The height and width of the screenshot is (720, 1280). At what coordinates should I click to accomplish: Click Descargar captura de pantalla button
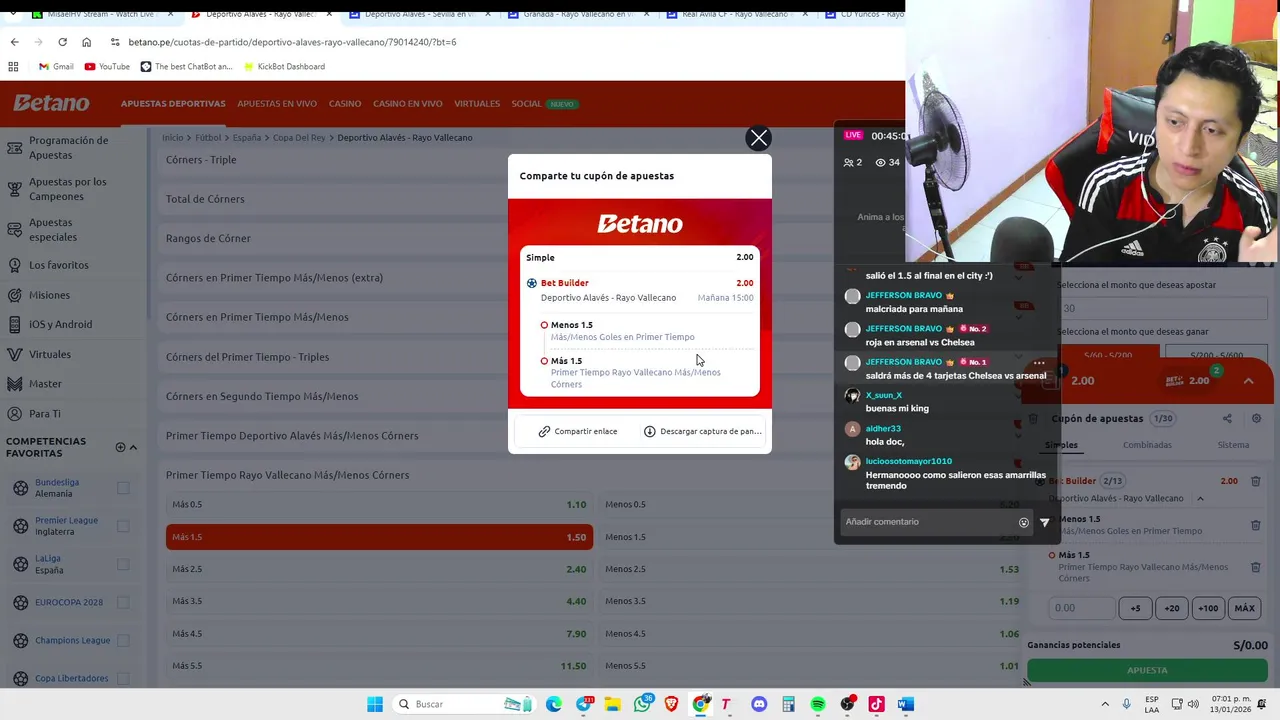702,431
